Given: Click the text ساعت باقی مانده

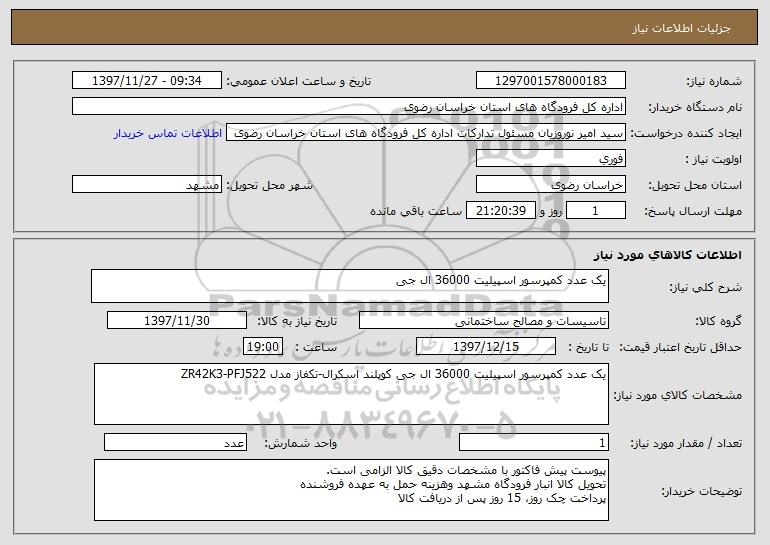Looking at the screenshot, I should [x=415, y=211].
